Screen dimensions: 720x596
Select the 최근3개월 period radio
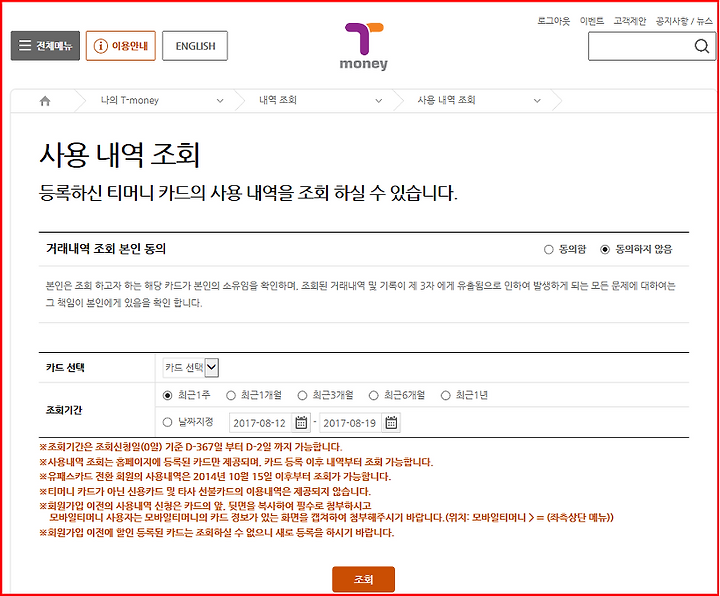(302, 395)
